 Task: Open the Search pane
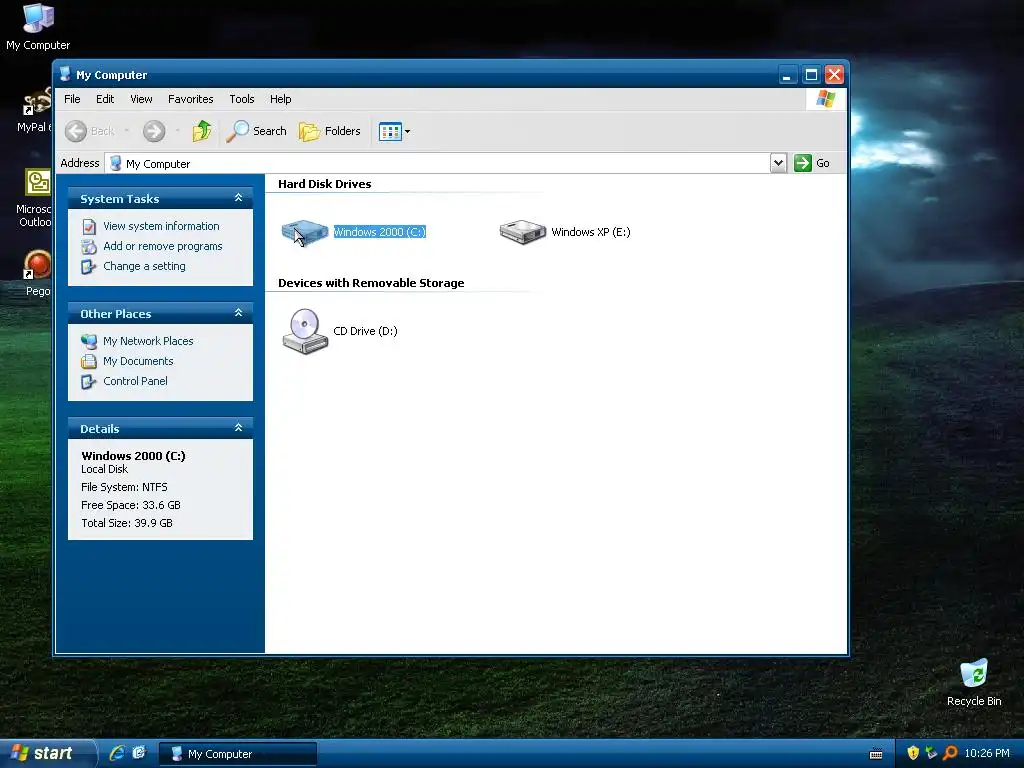click(256, 131)
